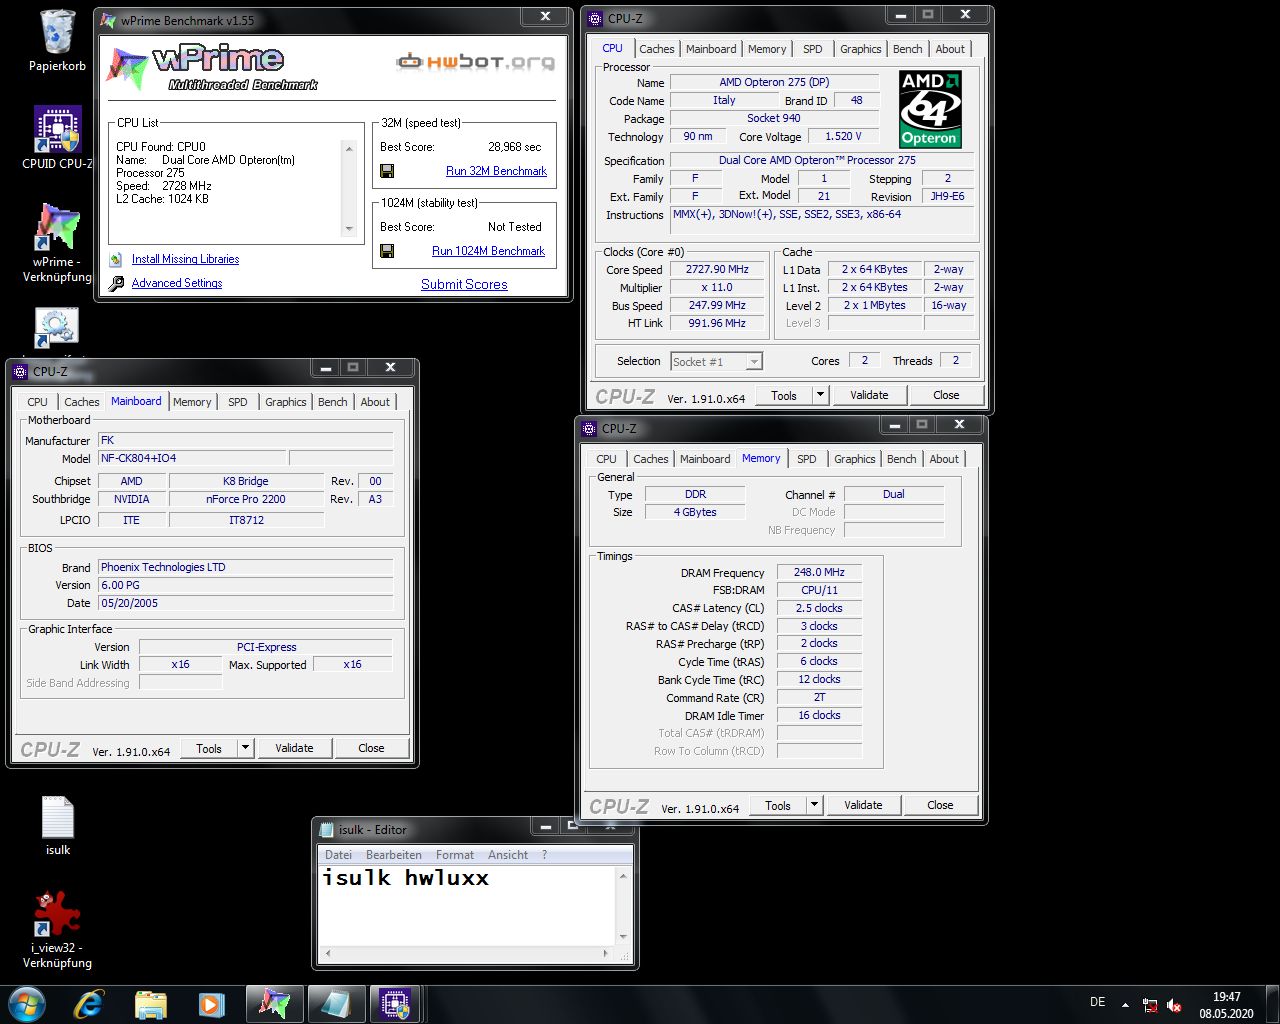Click the wPrime CPU List scrollbar down arrow
This screenshot has height=1024, width=1280.
(x=349, y=228)
